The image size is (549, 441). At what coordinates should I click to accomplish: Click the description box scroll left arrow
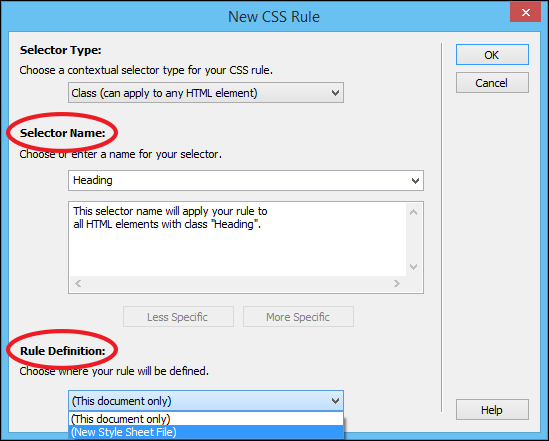(x=78, y=283)
